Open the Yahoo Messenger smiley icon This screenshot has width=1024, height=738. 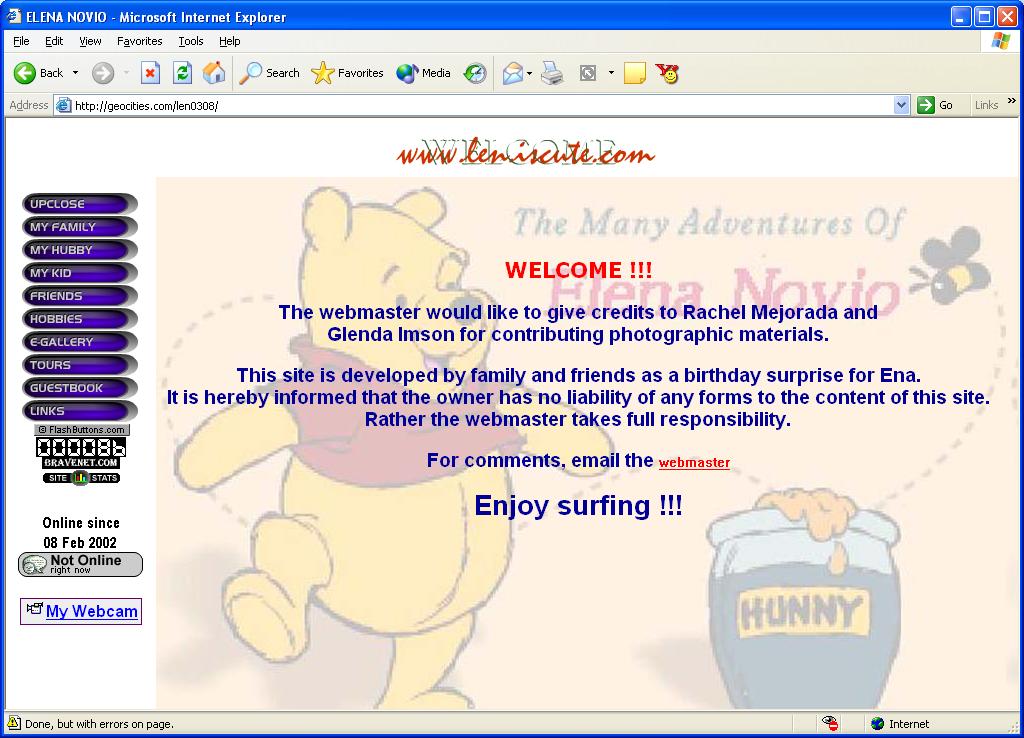click(667, 73)
